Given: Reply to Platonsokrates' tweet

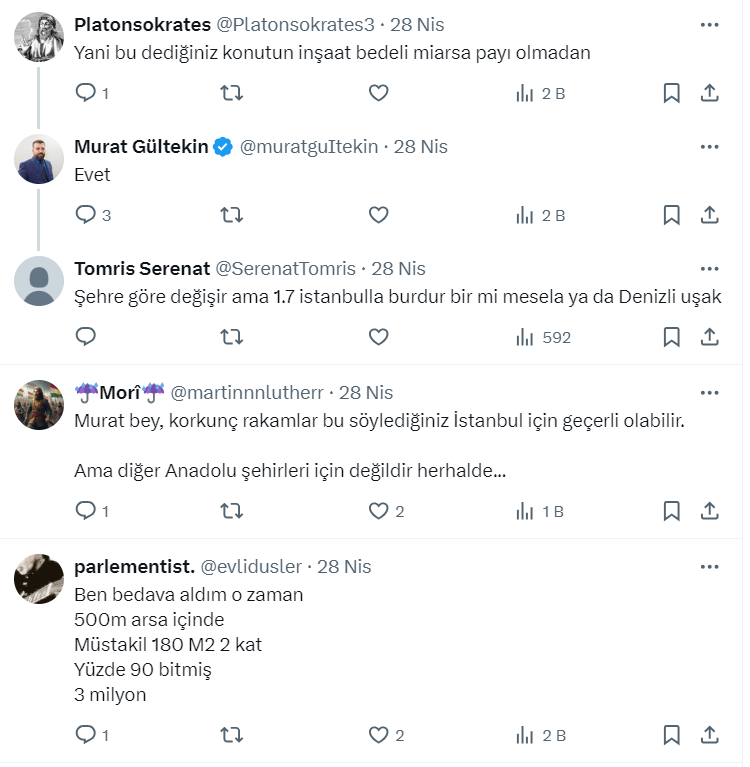Looking at the screenshot, I should (x=86, y=93).
